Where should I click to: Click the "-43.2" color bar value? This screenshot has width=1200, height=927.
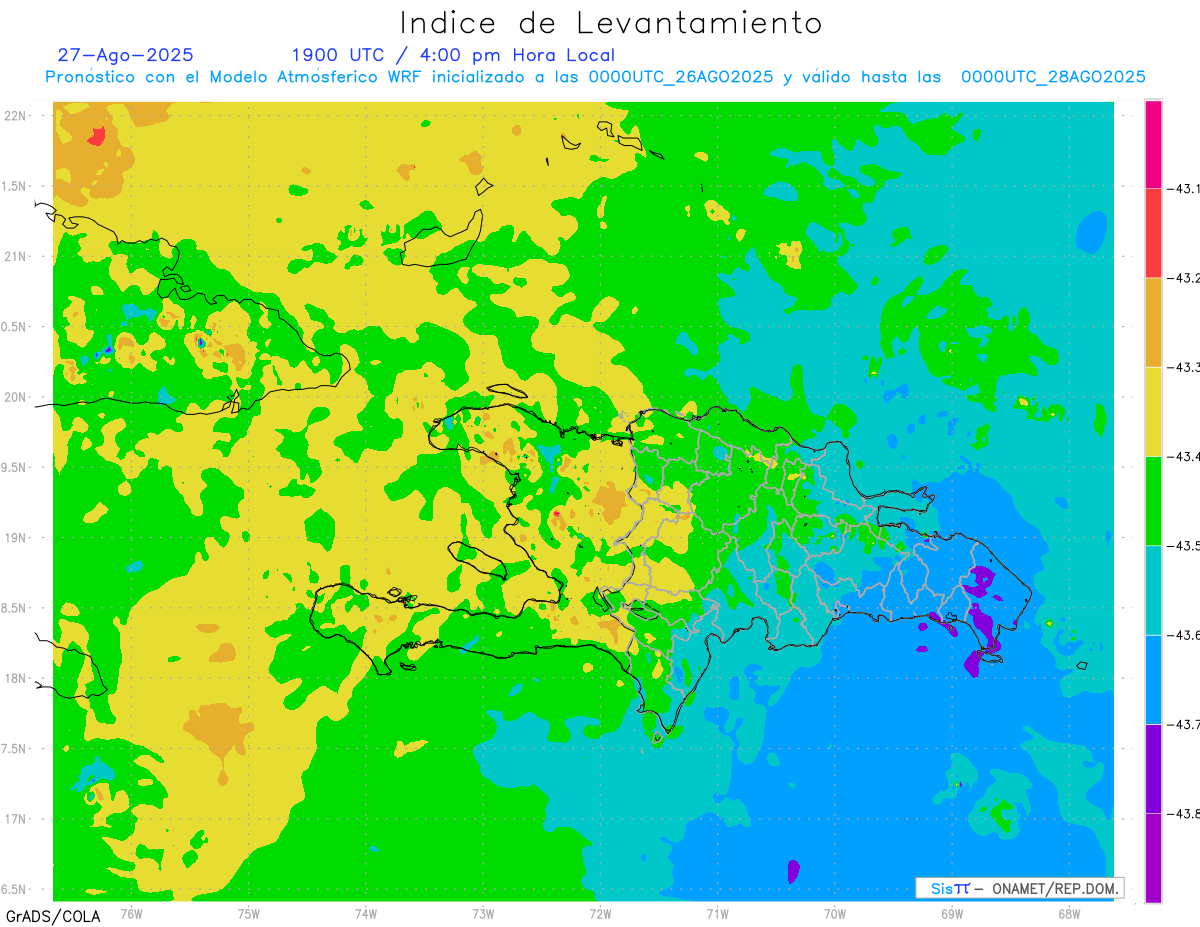coord(1183,278)
